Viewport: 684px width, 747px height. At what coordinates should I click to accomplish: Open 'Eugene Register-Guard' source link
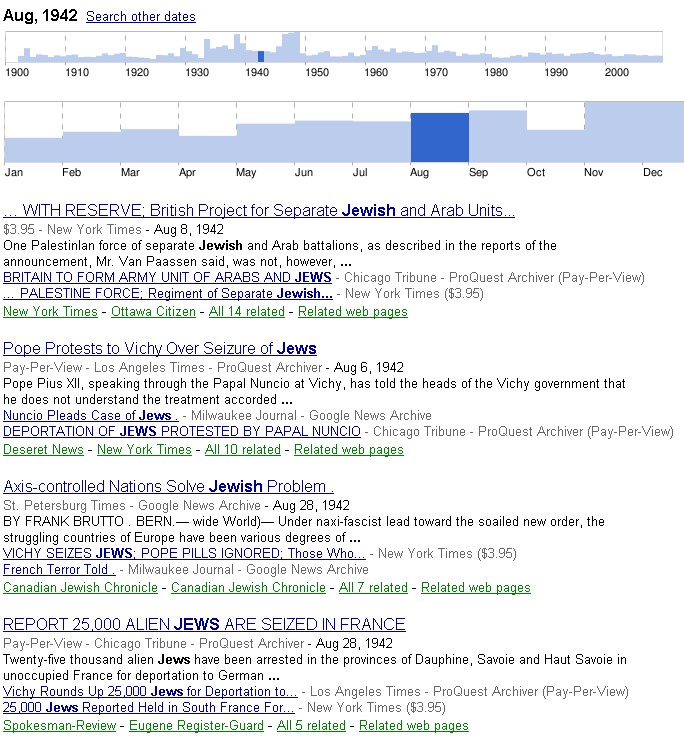(196, 726)
